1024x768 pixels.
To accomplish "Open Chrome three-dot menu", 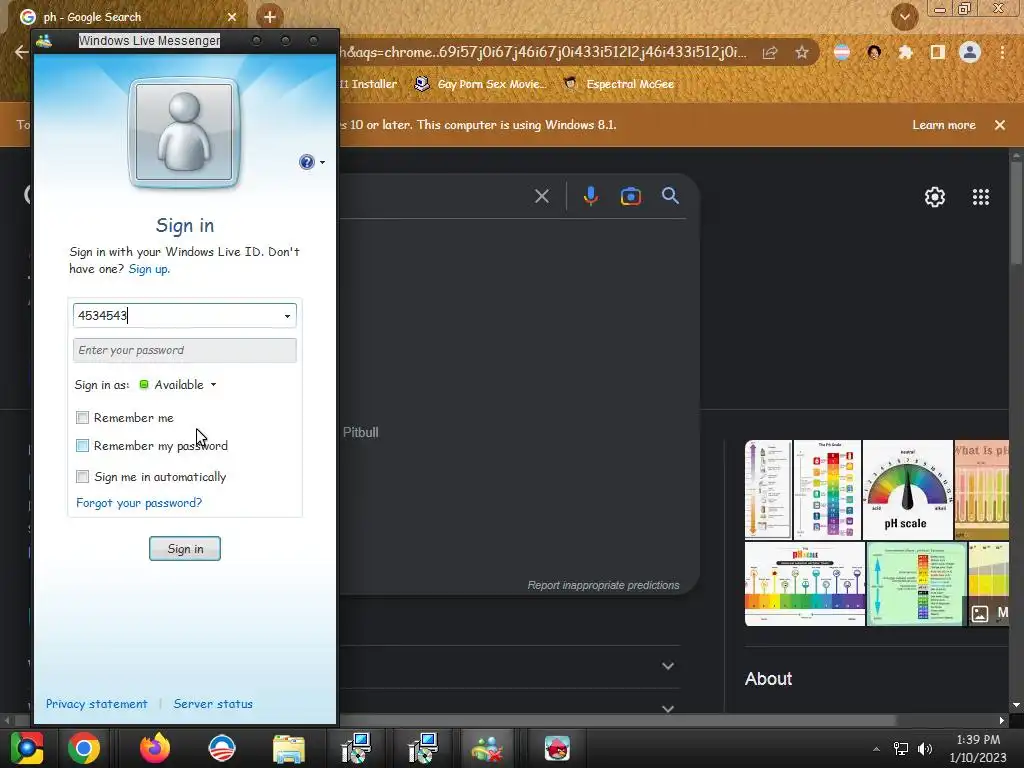I will (x=1002, y=52).
